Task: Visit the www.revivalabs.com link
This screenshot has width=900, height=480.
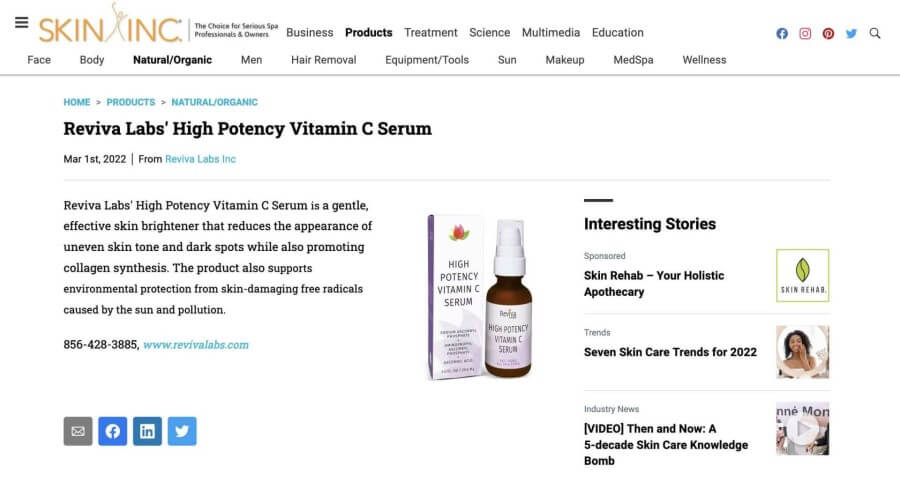Action: (196, 345)
